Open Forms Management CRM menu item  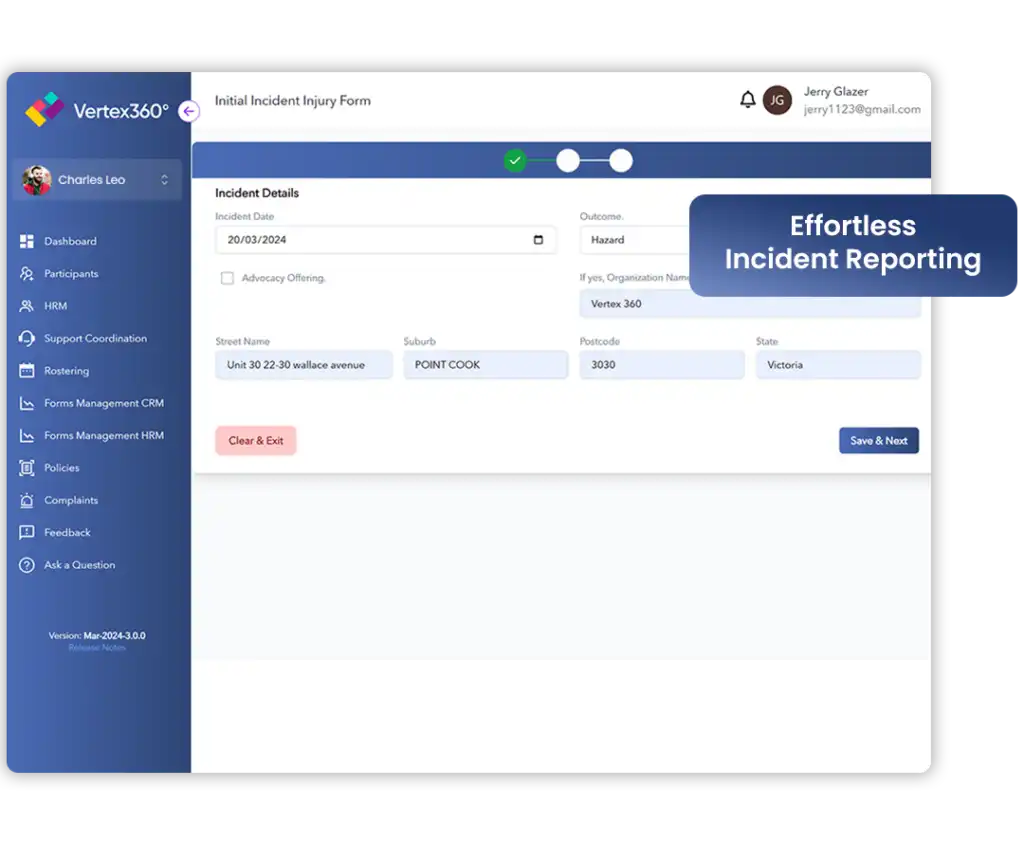click(x=103, y=403)
